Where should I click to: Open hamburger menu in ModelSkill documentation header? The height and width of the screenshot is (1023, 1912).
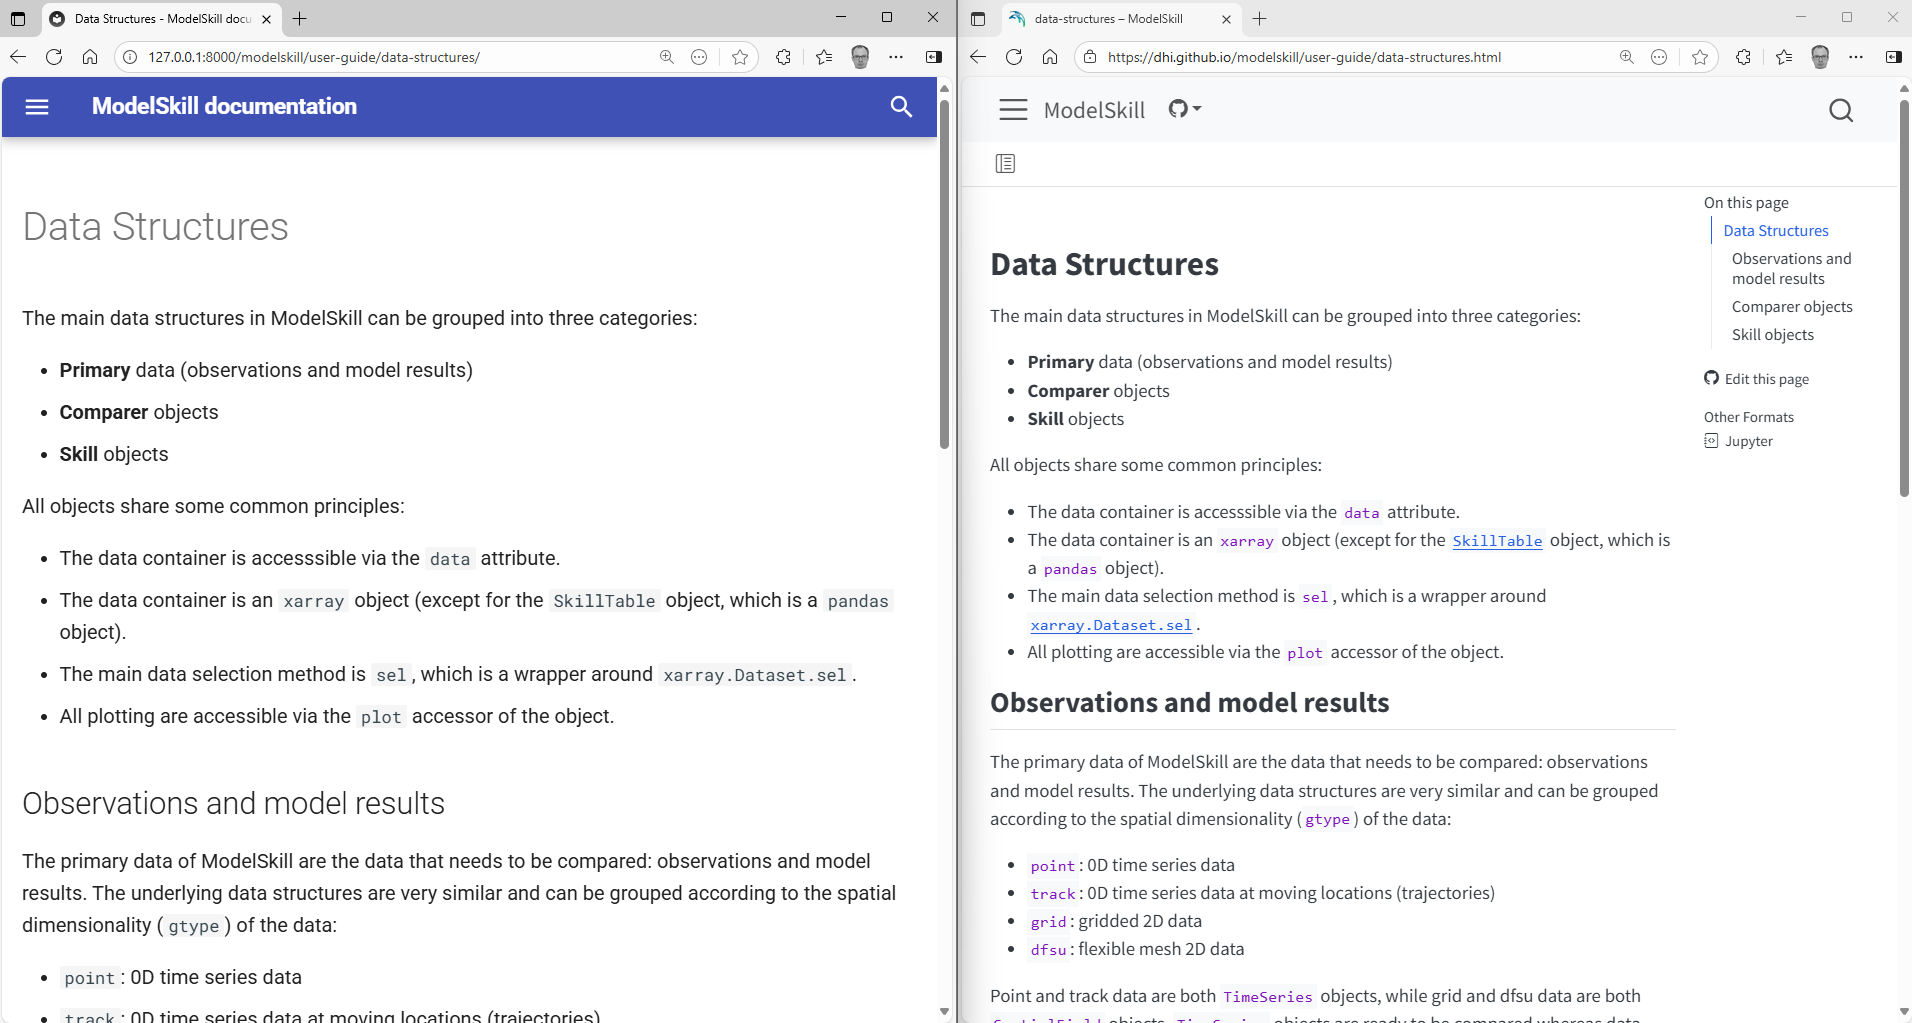37,107
